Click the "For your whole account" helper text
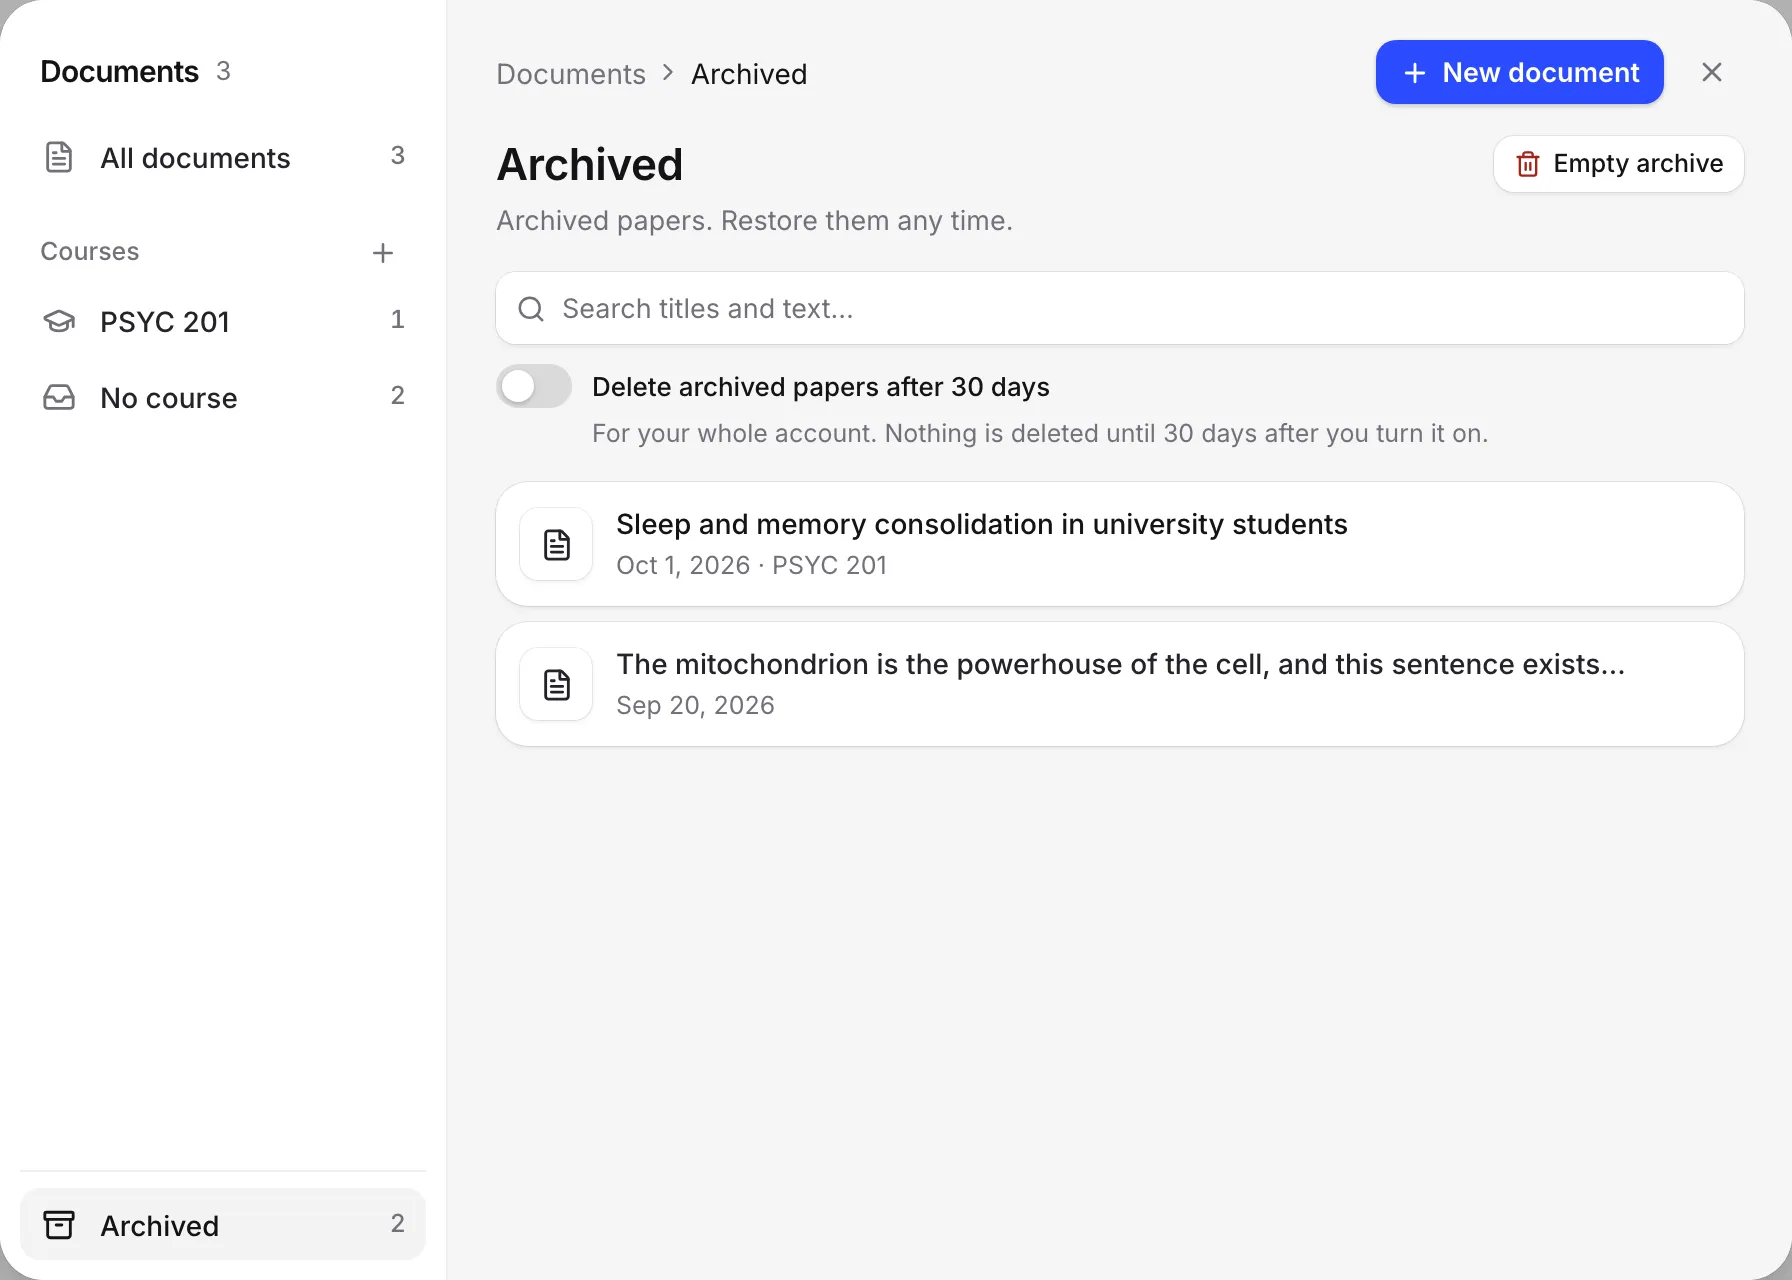This screenshot has height=1280, width=1792. (1040, 433)
